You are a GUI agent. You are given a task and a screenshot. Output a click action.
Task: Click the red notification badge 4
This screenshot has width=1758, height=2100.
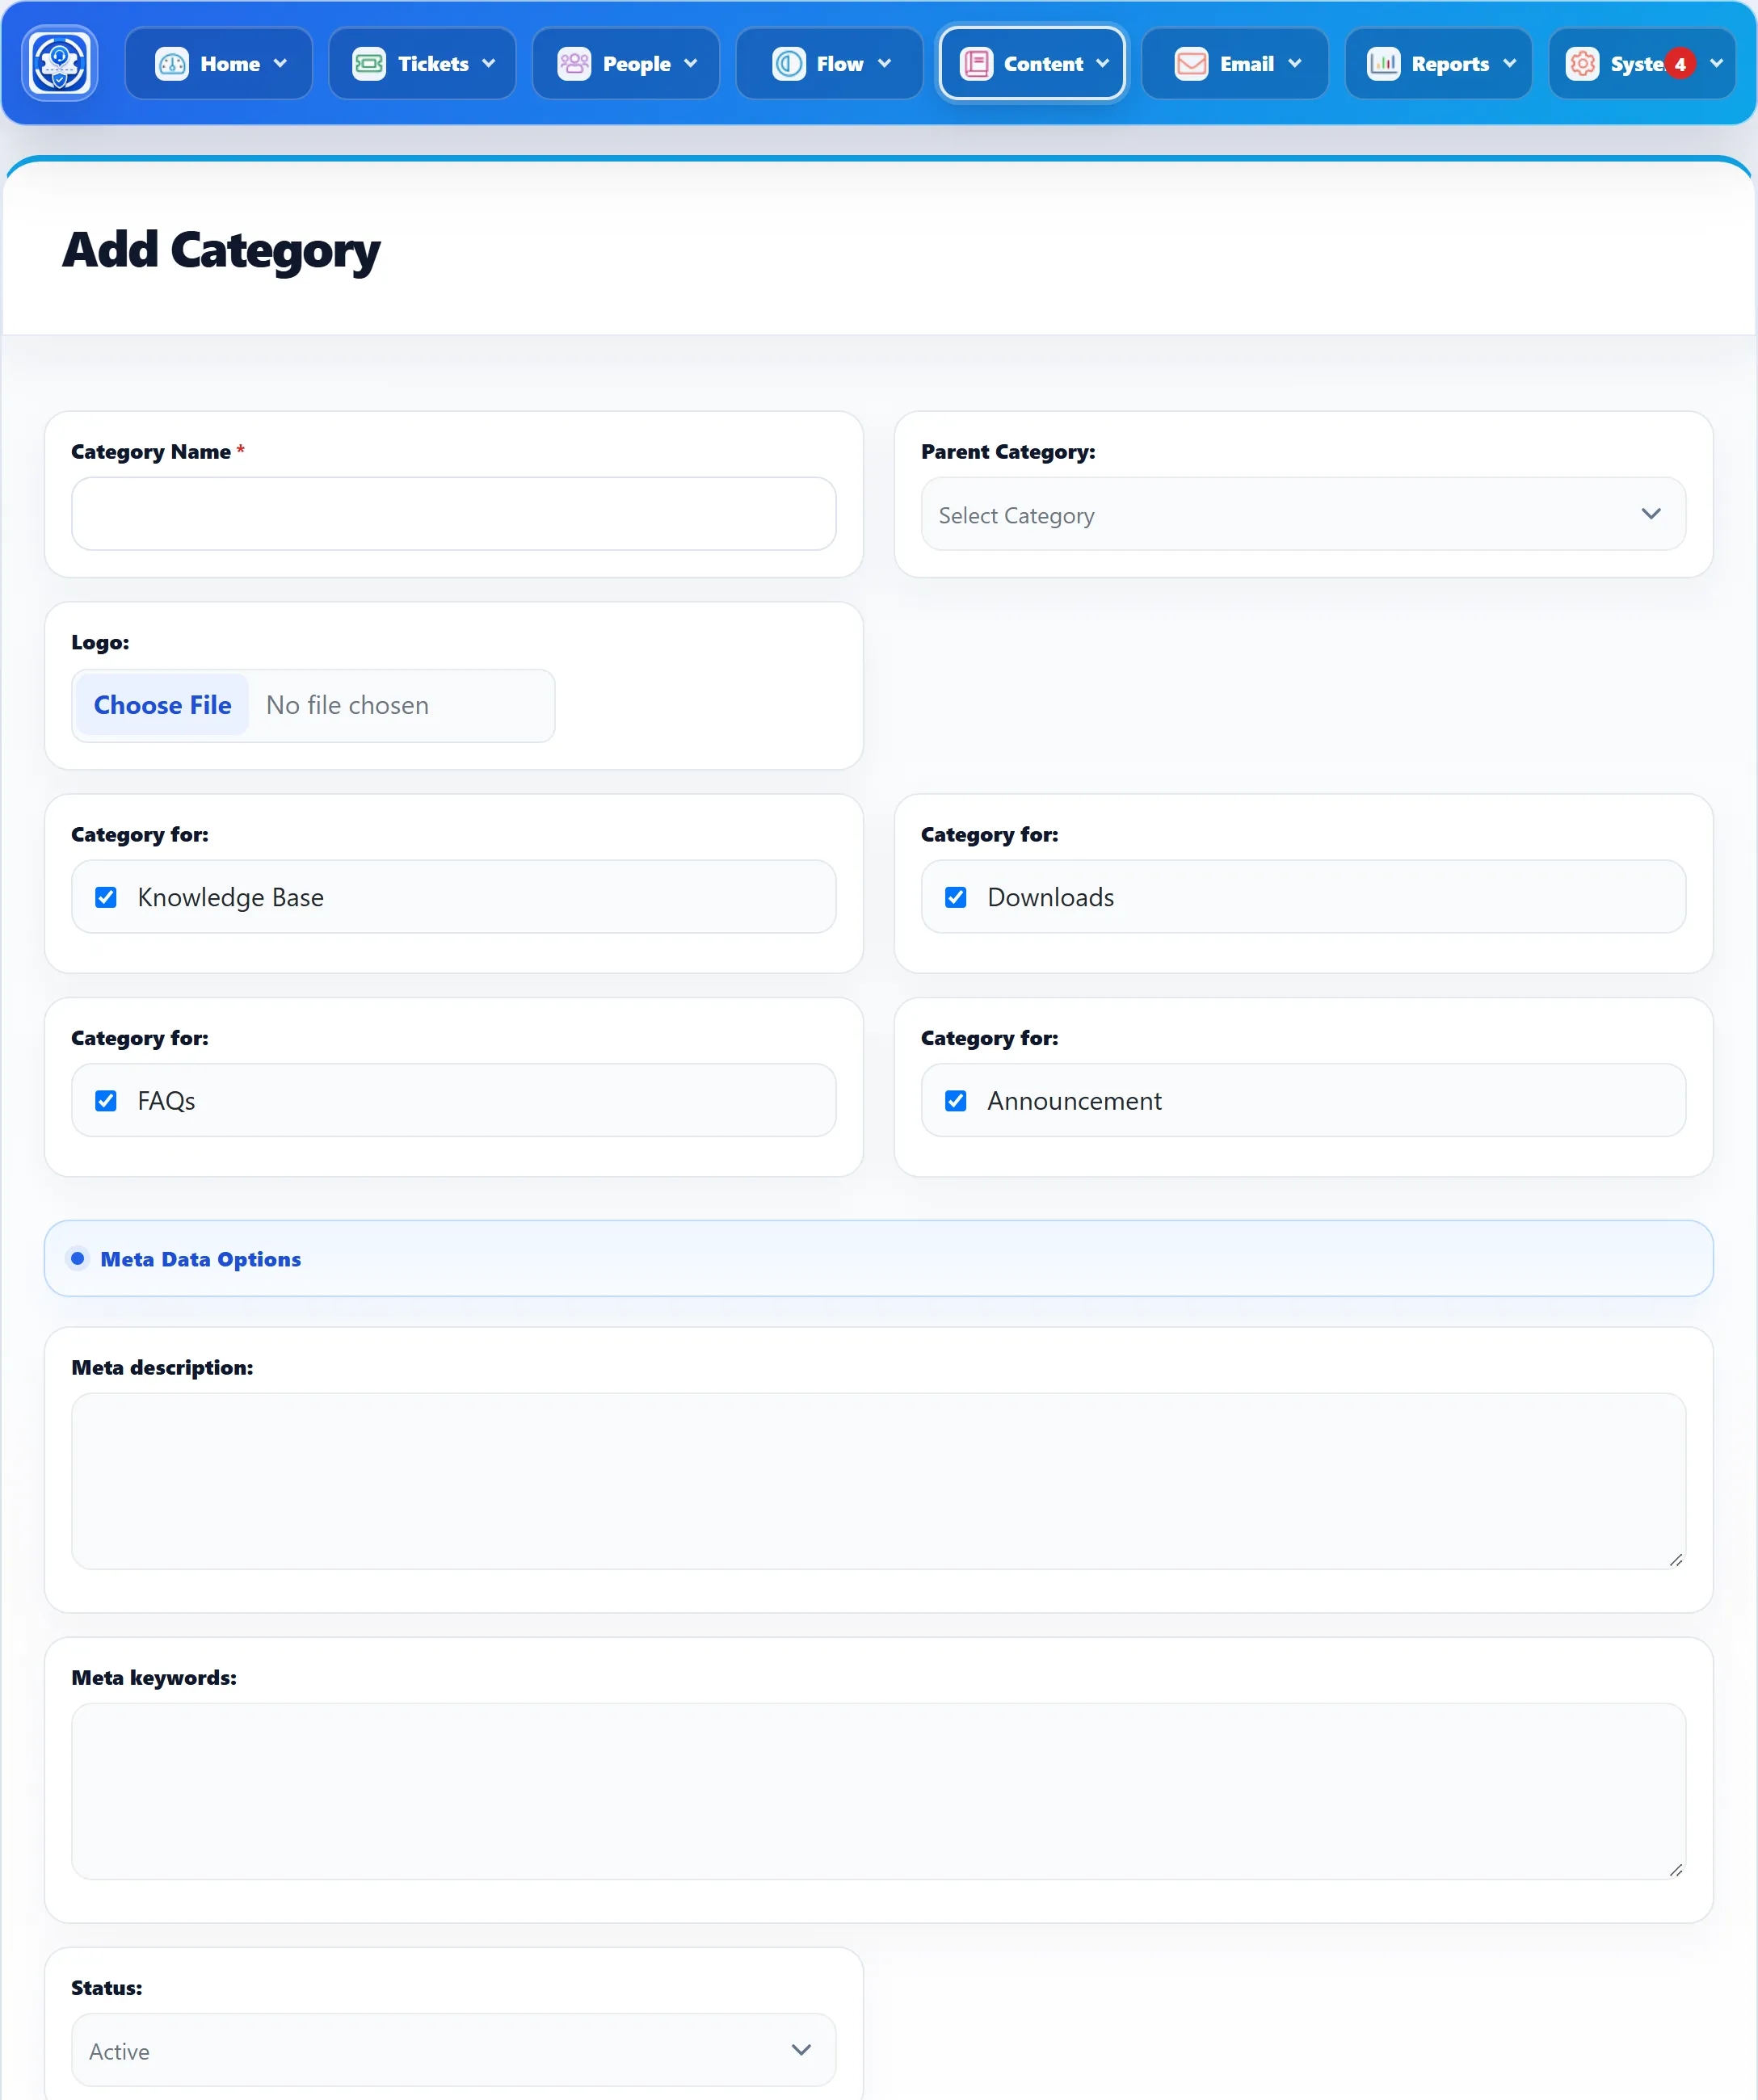pyautogui.click(x=1680, y=64)
